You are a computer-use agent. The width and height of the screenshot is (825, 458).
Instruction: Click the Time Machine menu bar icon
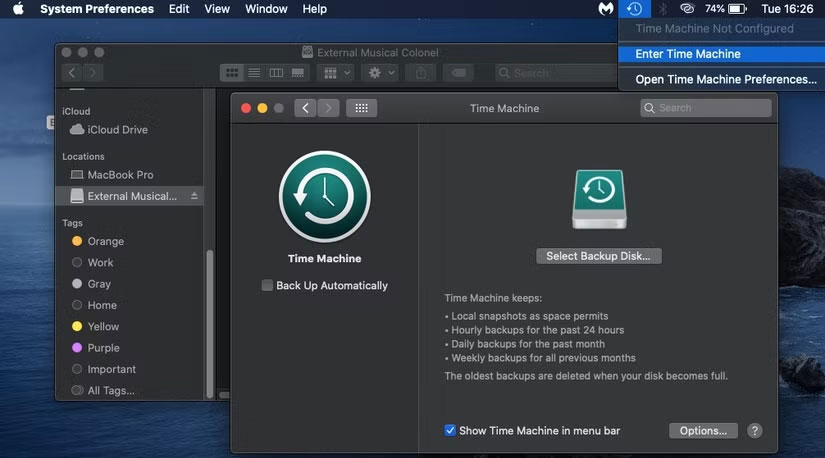pos(634,9)
